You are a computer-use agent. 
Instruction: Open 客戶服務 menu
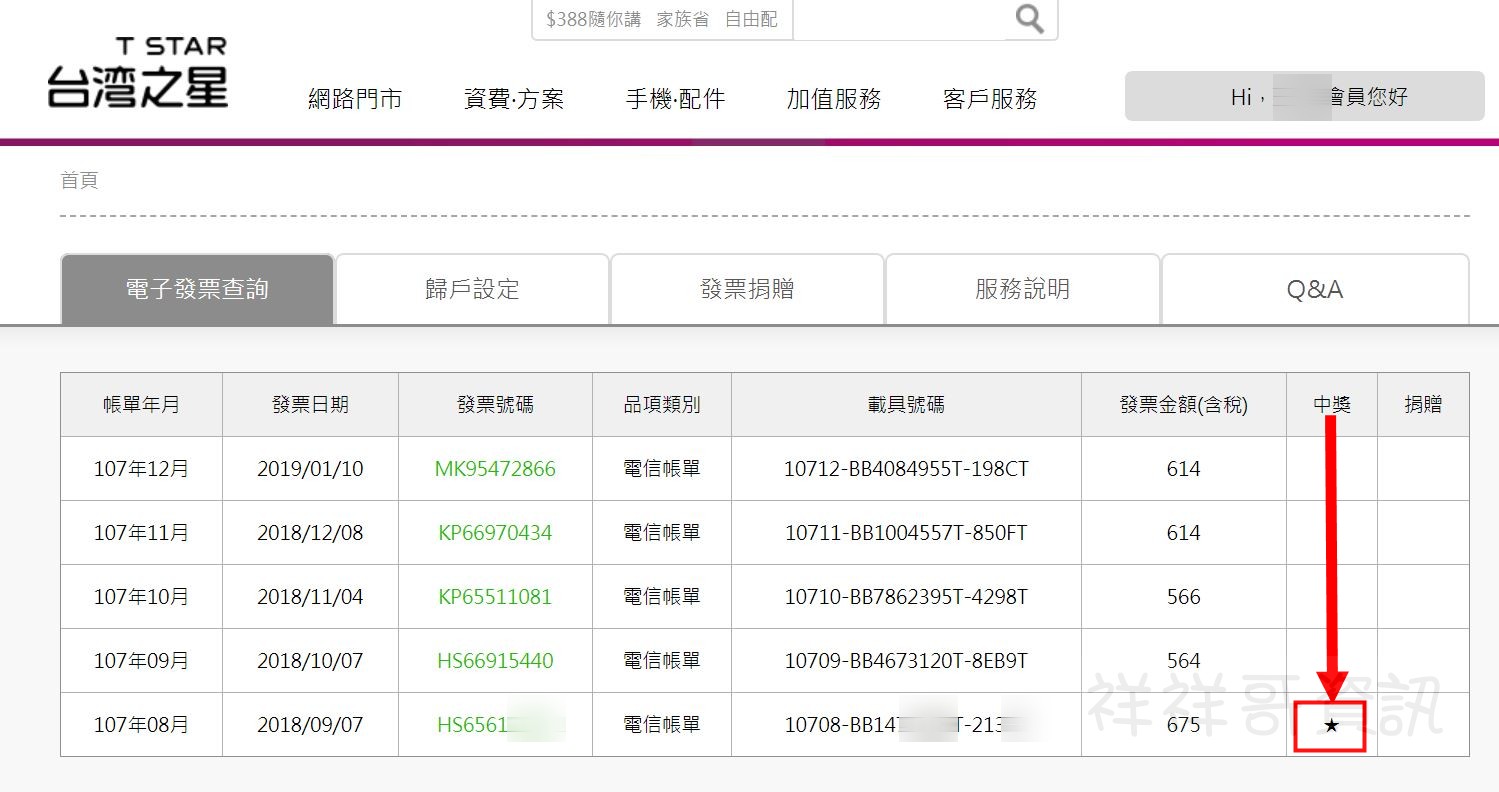[x=990, y=99]
